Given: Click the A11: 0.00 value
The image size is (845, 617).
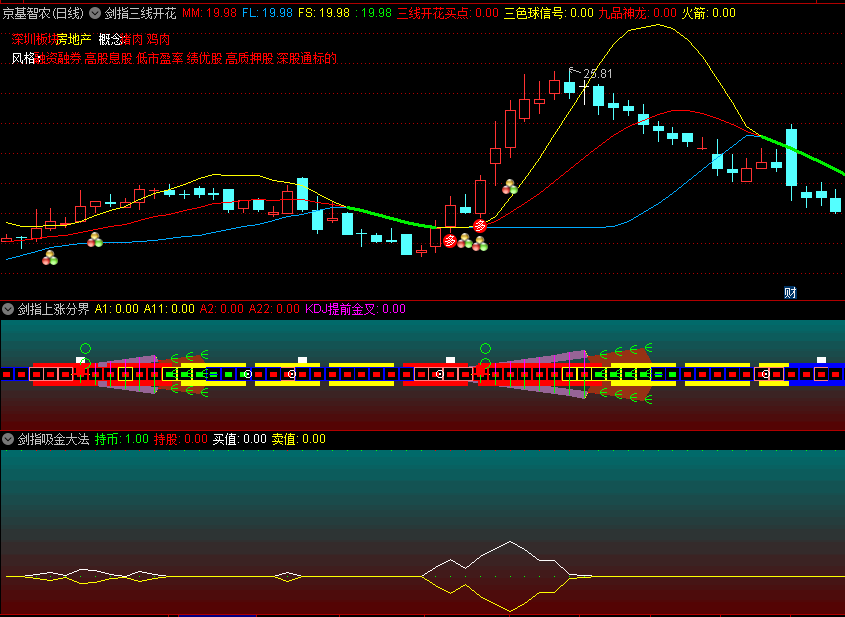Looking at the screenshot, I should [x=169, y=309].
